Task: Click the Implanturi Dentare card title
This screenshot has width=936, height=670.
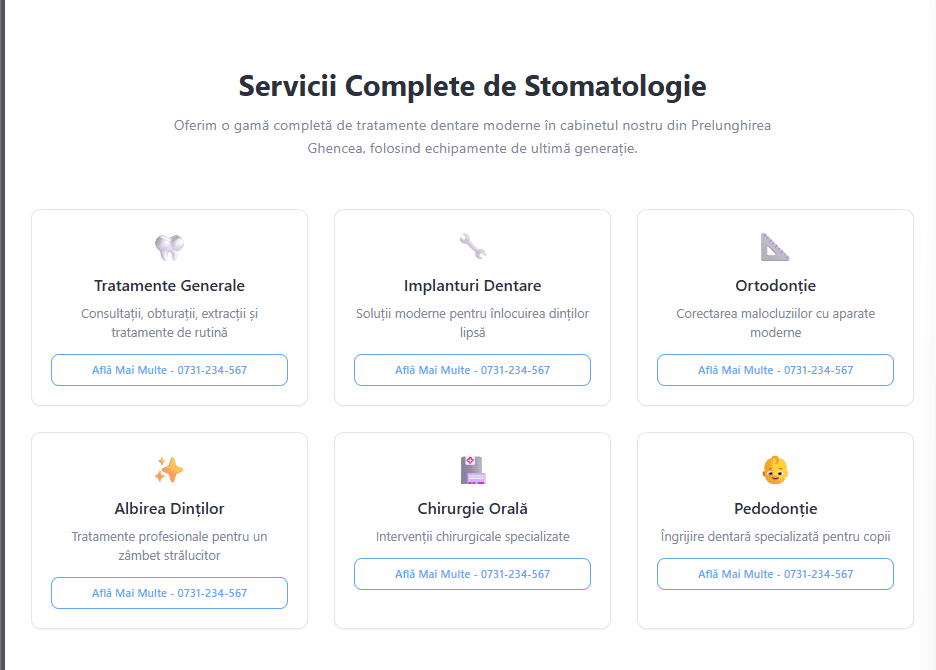Action: tap(472, 286)
